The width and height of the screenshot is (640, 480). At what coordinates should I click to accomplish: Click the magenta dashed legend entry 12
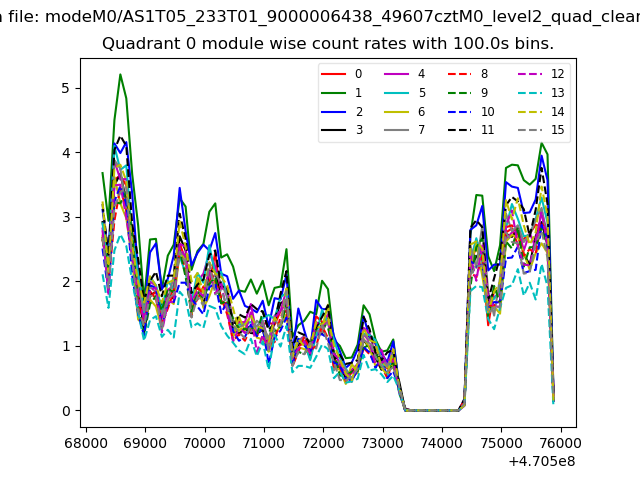[x=539, y=74]
